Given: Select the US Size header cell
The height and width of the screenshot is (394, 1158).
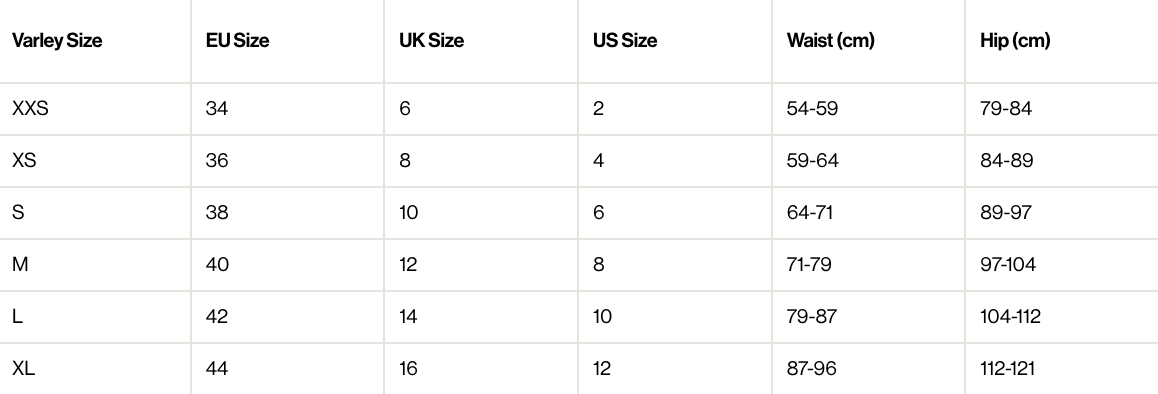Looking at the screenshot, I should coord(625,41).
